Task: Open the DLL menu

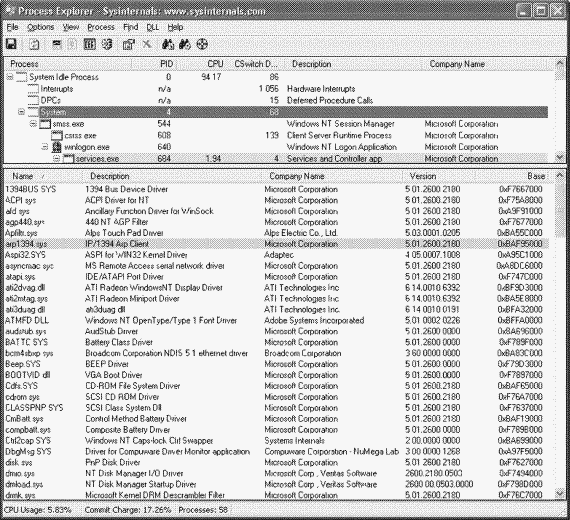Action: [x=152, y=27]
